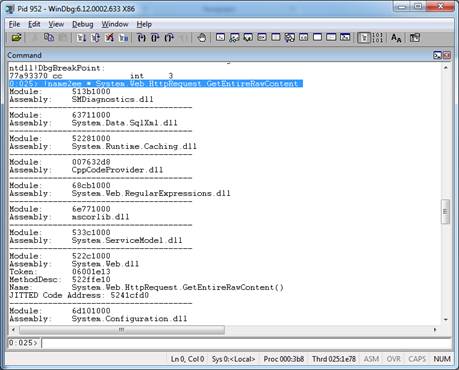
Task: Click the Command pane toolbar toggle icon
Action: (437, 55)
